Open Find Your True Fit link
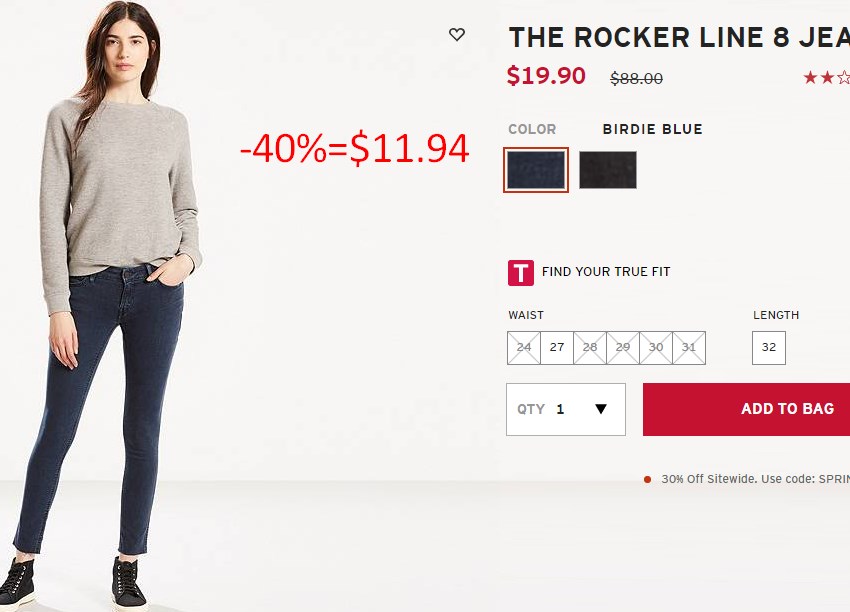 606,272
